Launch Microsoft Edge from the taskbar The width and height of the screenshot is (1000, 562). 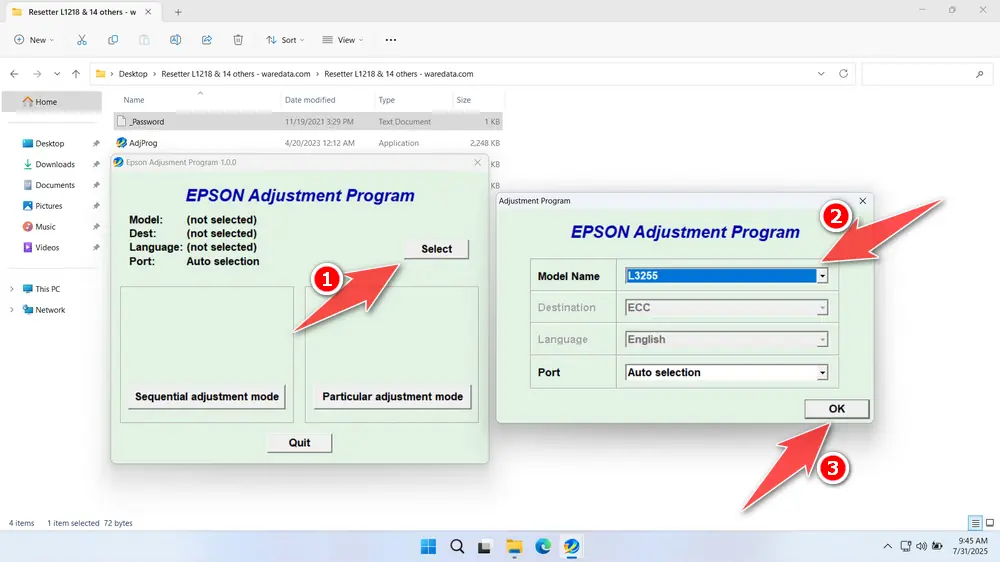click(x=543, y=547)
